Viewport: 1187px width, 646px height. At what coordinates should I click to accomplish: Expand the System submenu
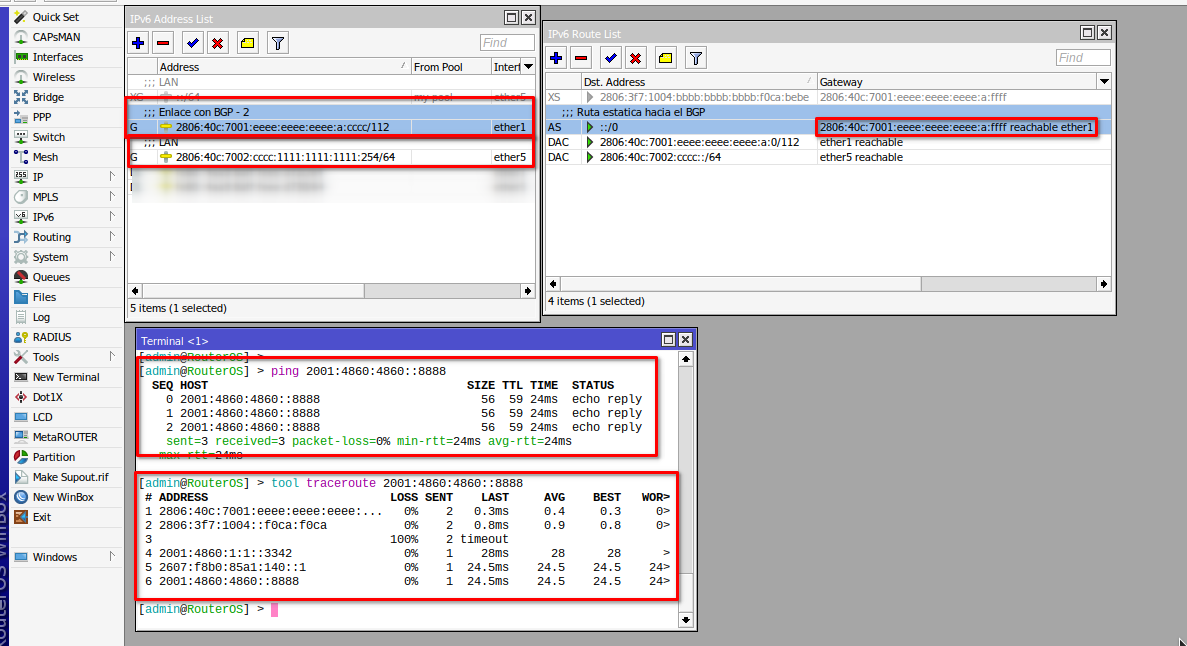[x=66, y=257]
